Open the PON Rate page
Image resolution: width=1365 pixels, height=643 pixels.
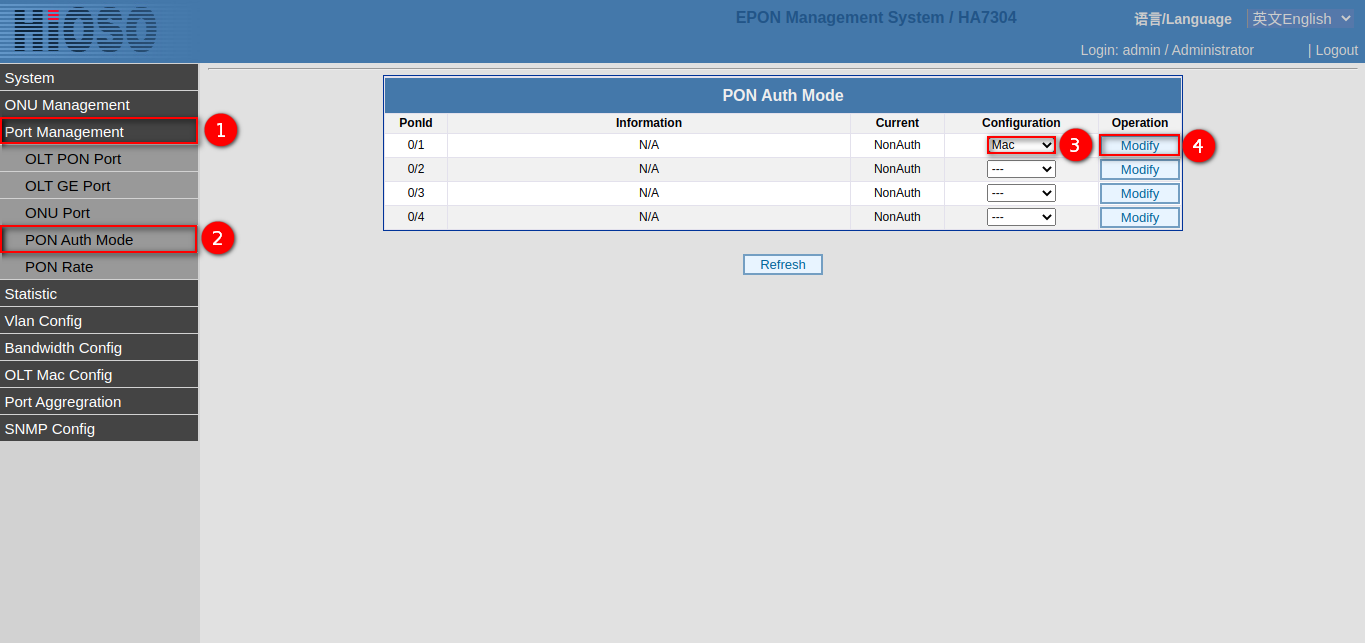point(98,267)
